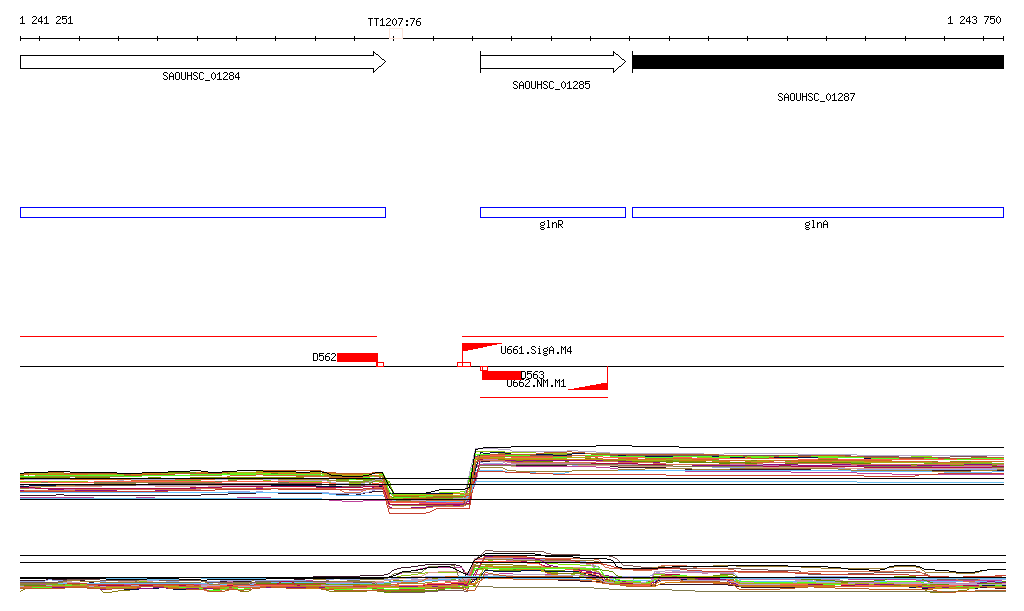This screenshot has height=611, width=1024.
Task: Click the start coordinate 1 241 251
Action: (46, 20)
